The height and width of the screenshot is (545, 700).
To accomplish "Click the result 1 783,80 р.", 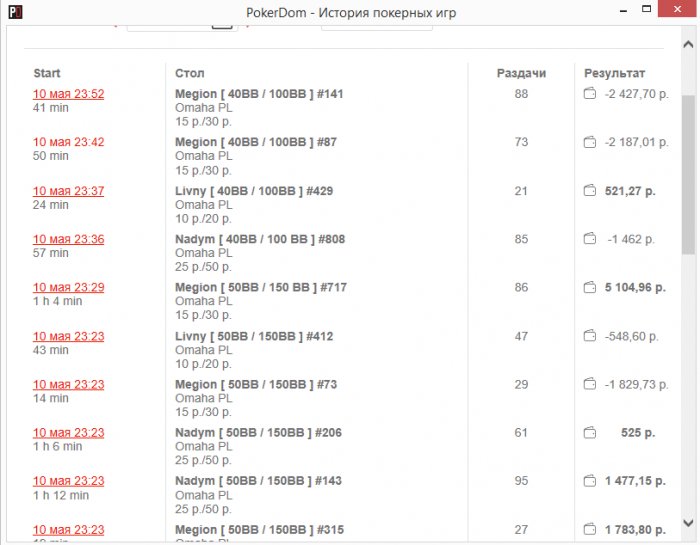I will pyautogui.click(x=635, y=530).
